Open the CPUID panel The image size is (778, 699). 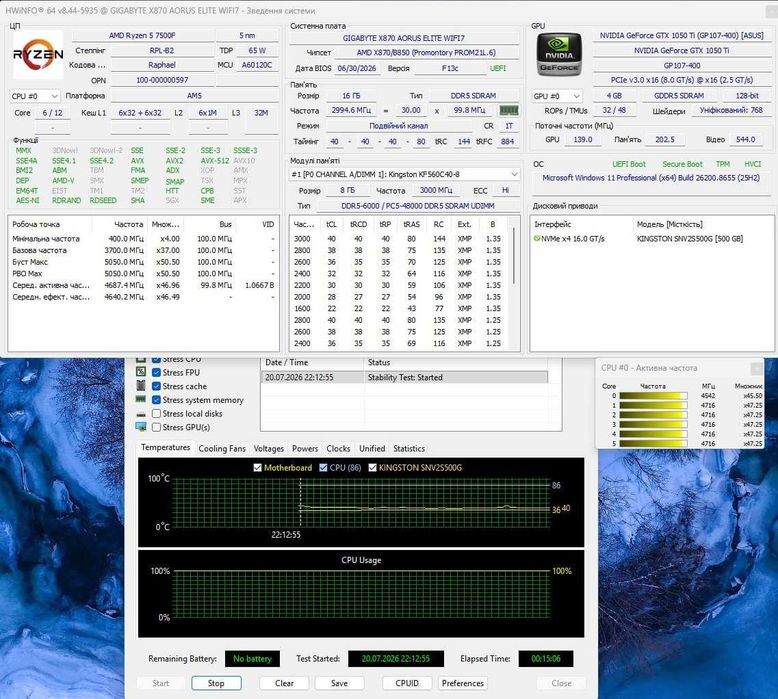407,683
